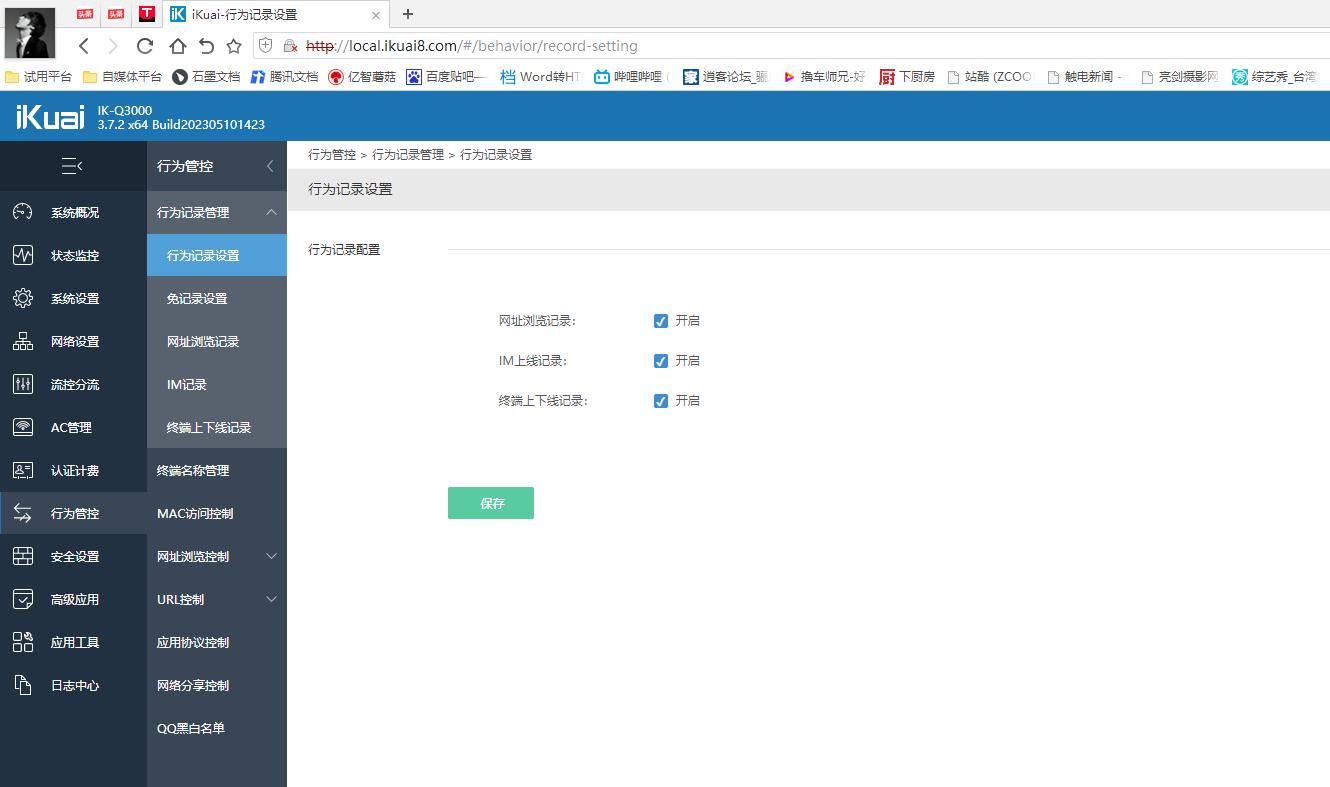The height and width of the screenshot is (787, 1330).
Task: Expand the URL控制 submenu
Action: click(216, 599)
